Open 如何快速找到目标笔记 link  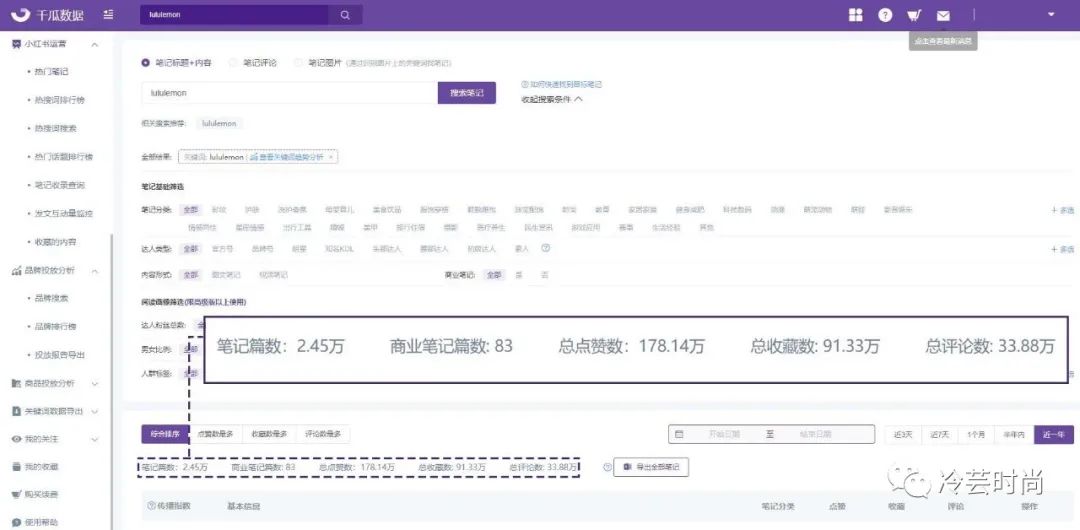coord(565,84)
